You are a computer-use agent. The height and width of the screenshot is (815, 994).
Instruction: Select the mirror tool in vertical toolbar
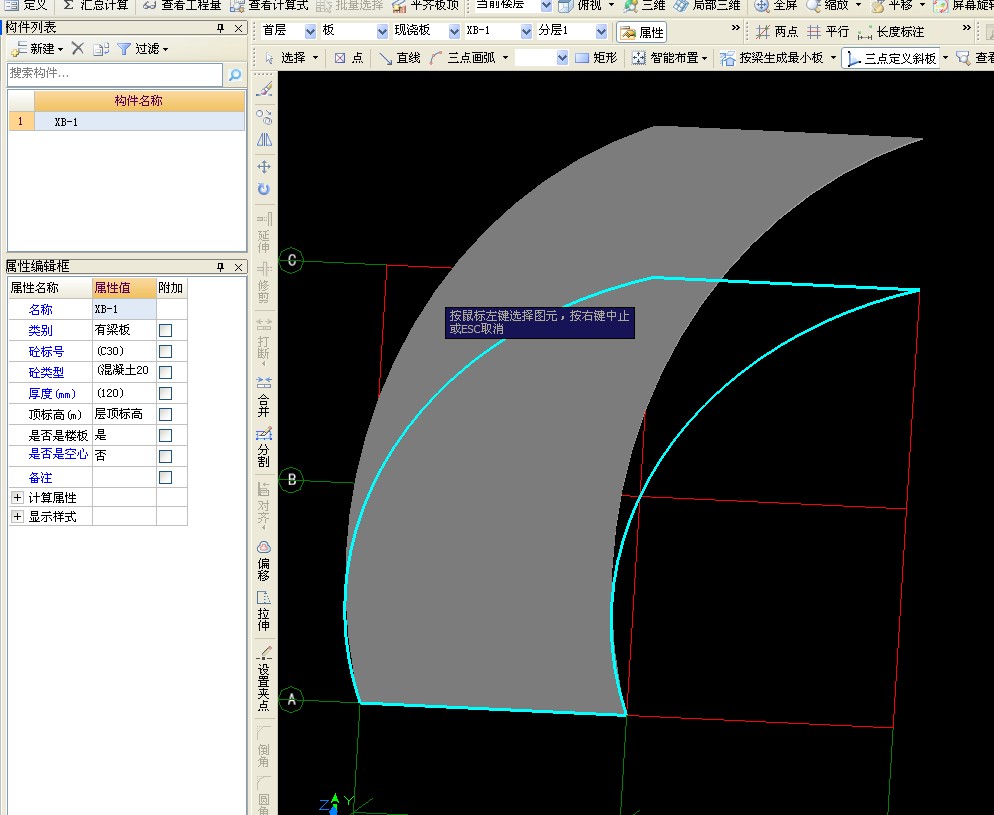coord(264,140)
